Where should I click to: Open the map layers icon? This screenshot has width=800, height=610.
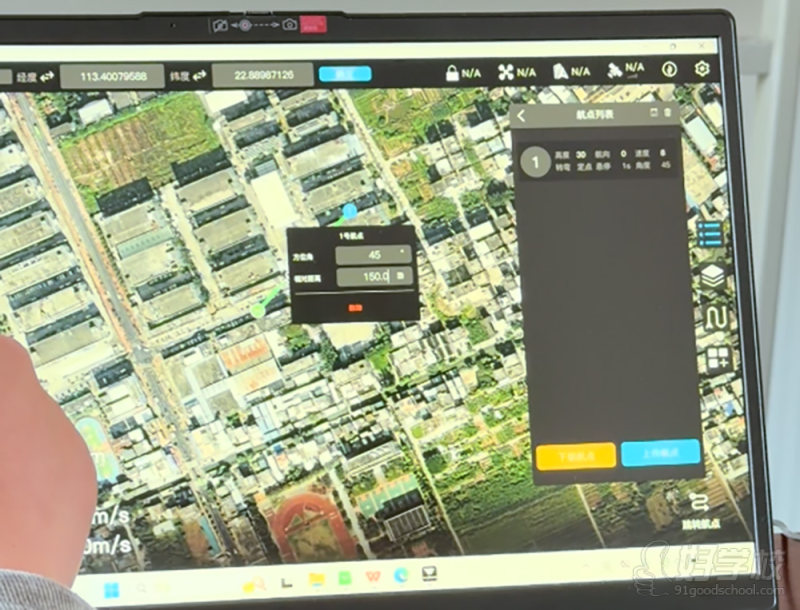713,276
